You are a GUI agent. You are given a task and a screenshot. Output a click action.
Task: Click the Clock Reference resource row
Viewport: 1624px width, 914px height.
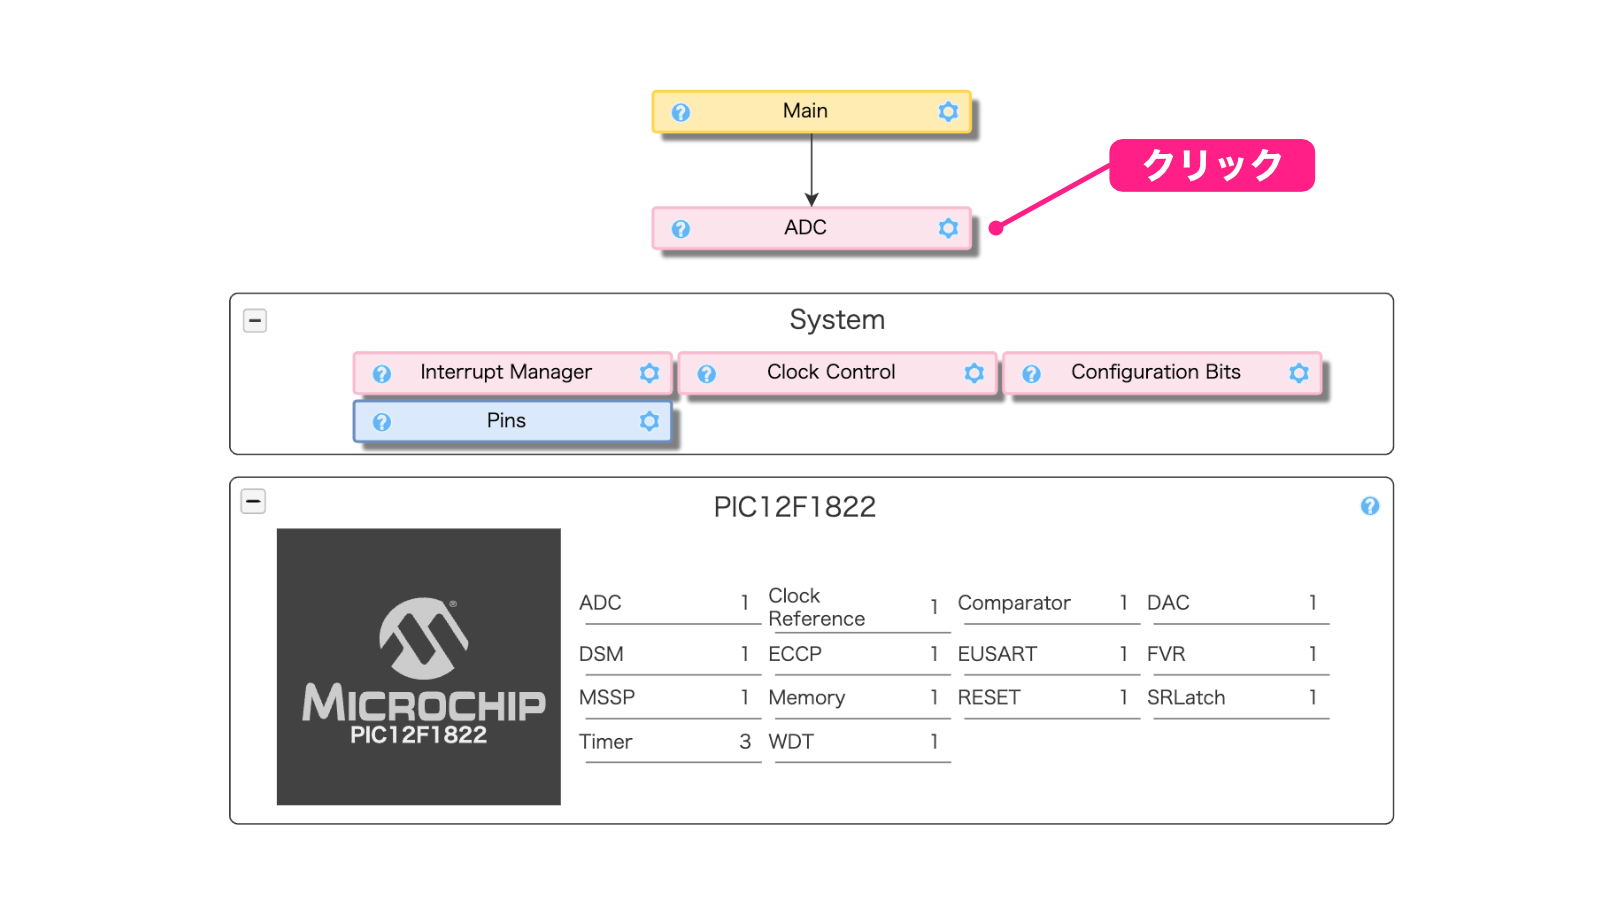coord(858,607)
